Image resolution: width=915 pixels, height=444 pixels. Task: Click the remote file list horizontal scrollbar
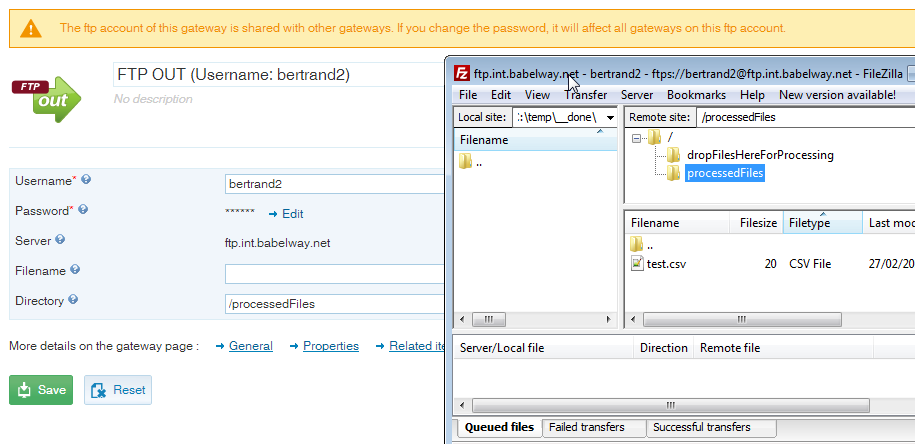pyautogui.click(x=742, y=320)
